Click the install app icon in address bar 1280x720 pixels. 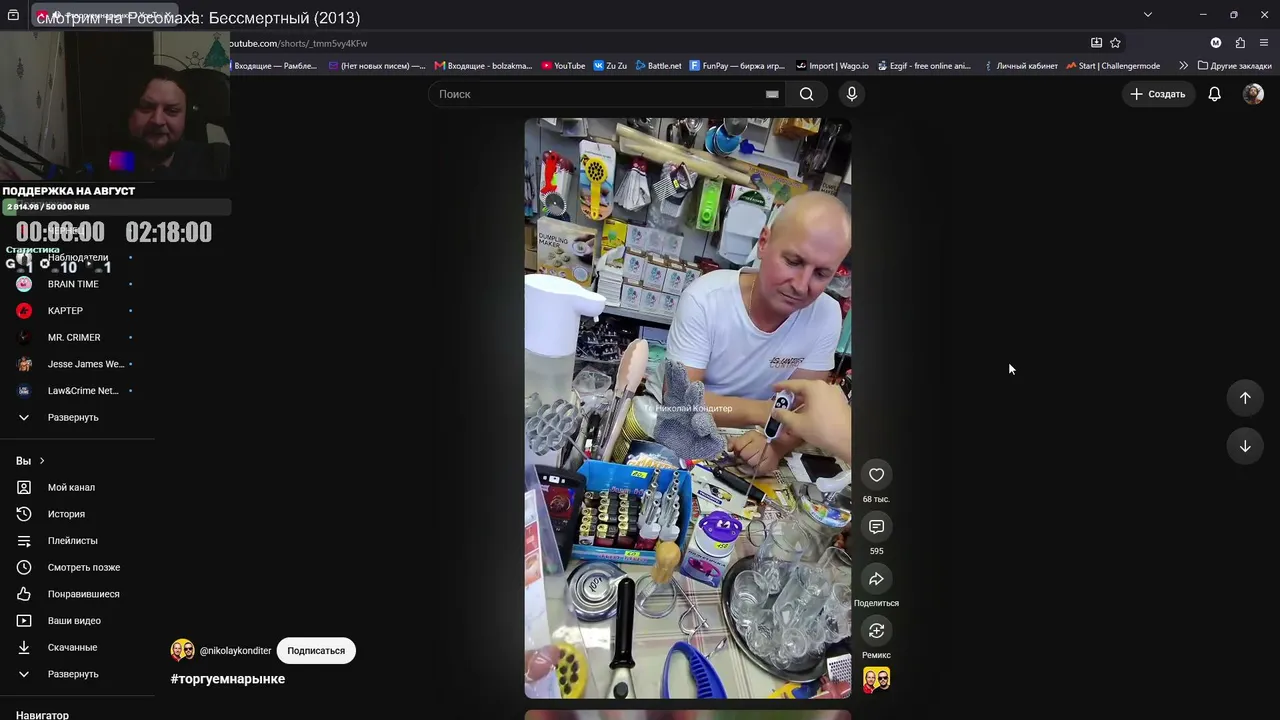tap(1096, 43)
